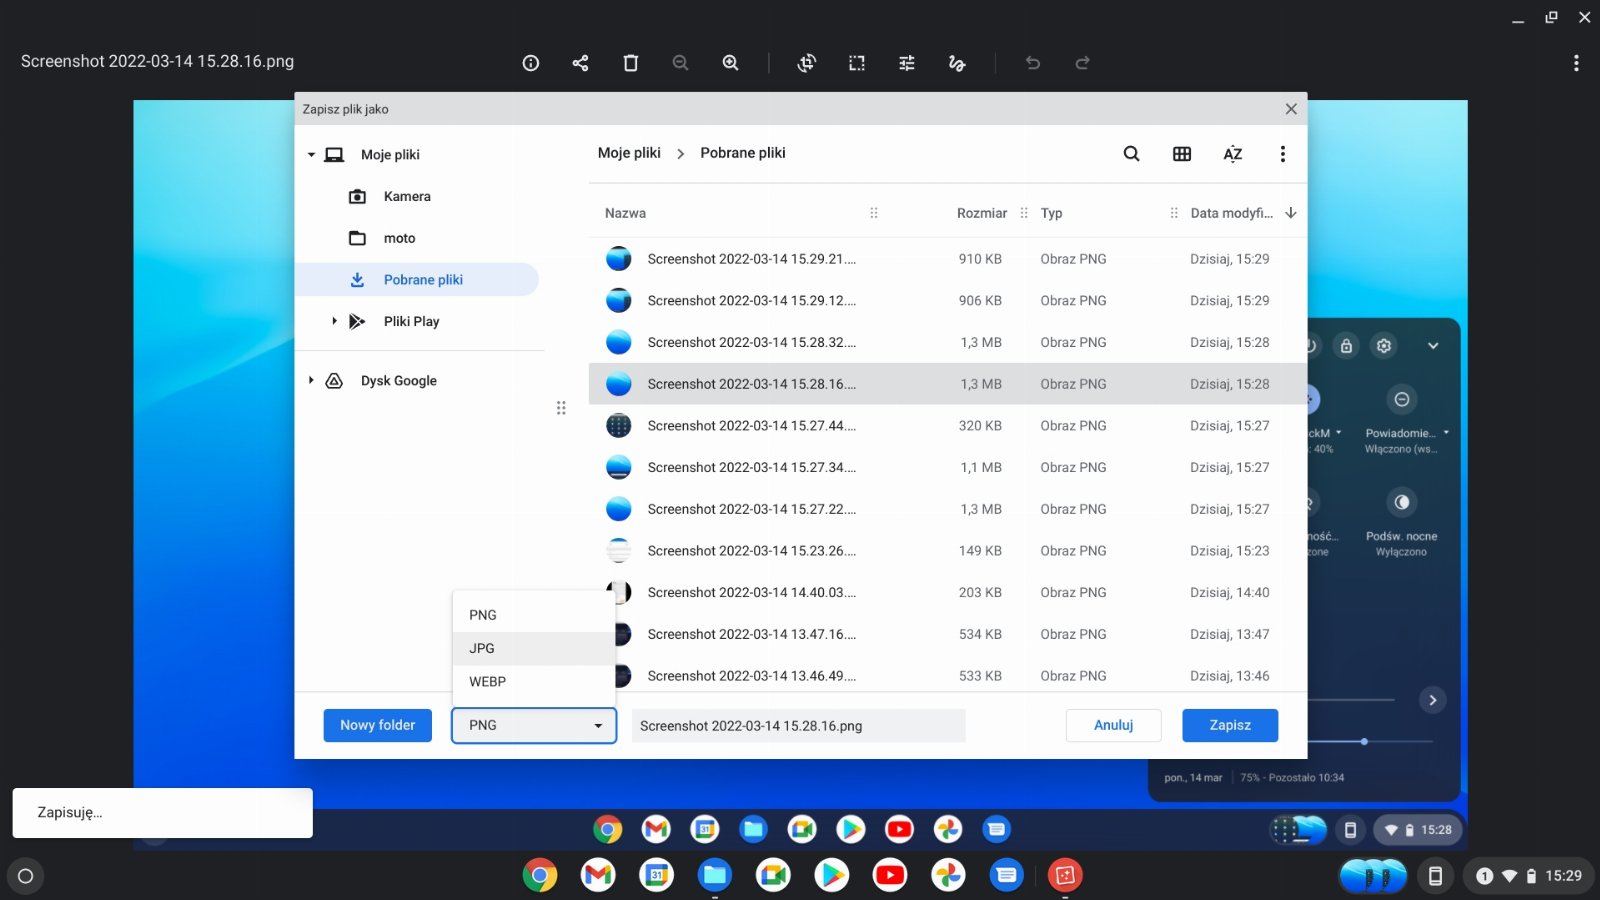Open the ChromeOS launcher circle button

tap(26, 876)
